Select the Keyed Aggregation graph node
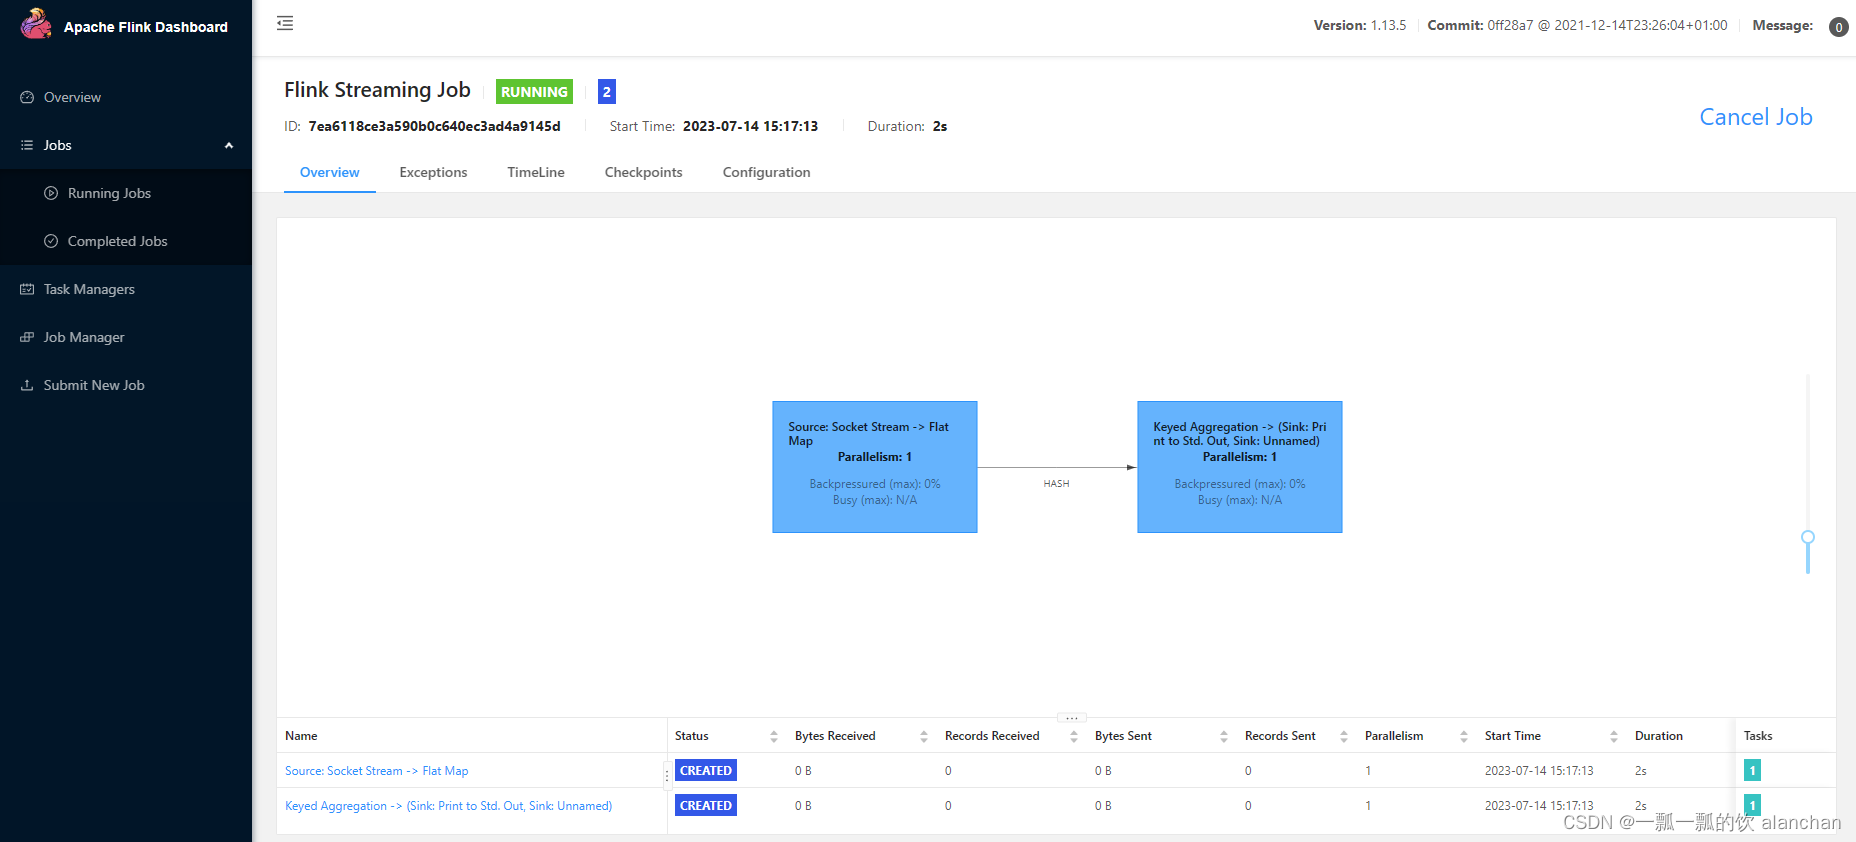Screen dimensions: 1856x842 pos(1240,467)
